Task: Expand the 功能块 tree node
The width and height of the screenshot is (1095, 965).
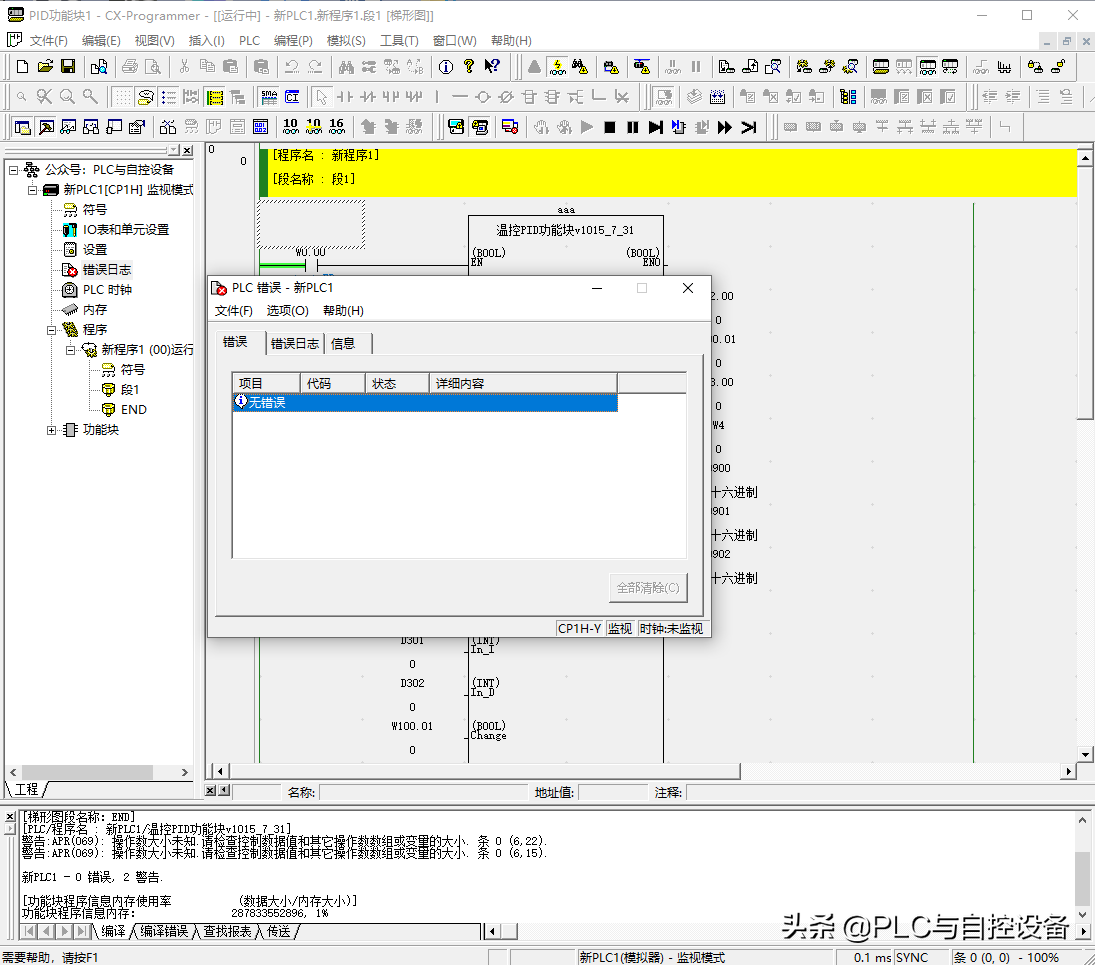Action: pyautogui.click(x=51, y=431)
